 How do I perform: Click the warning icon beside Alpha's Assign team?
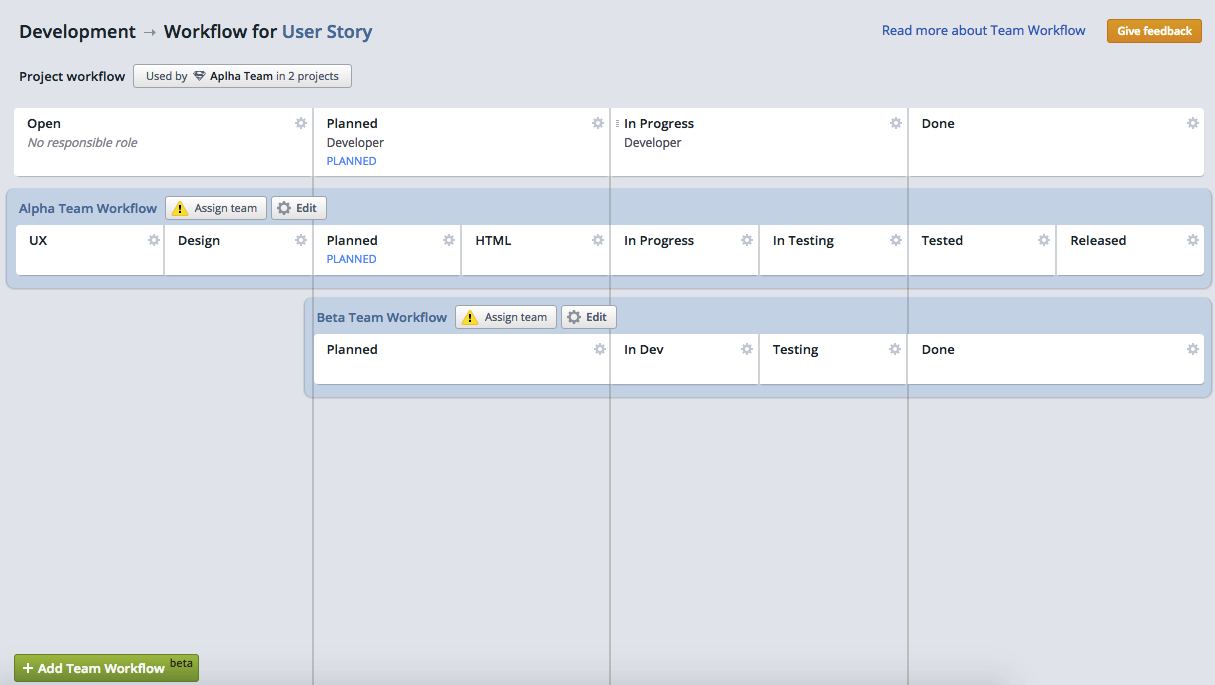coord(181,208)
